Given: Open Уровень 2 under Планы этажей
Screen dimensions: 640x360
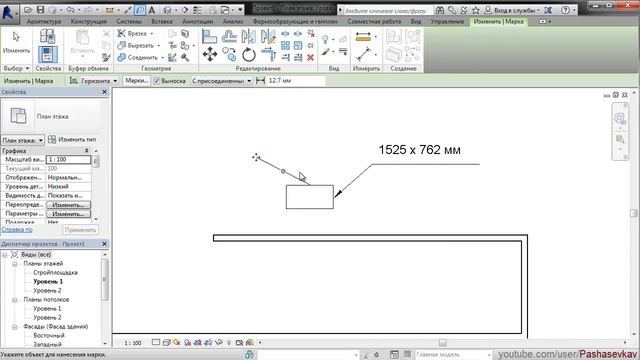Looking at the screenshot, I should 47,291.
